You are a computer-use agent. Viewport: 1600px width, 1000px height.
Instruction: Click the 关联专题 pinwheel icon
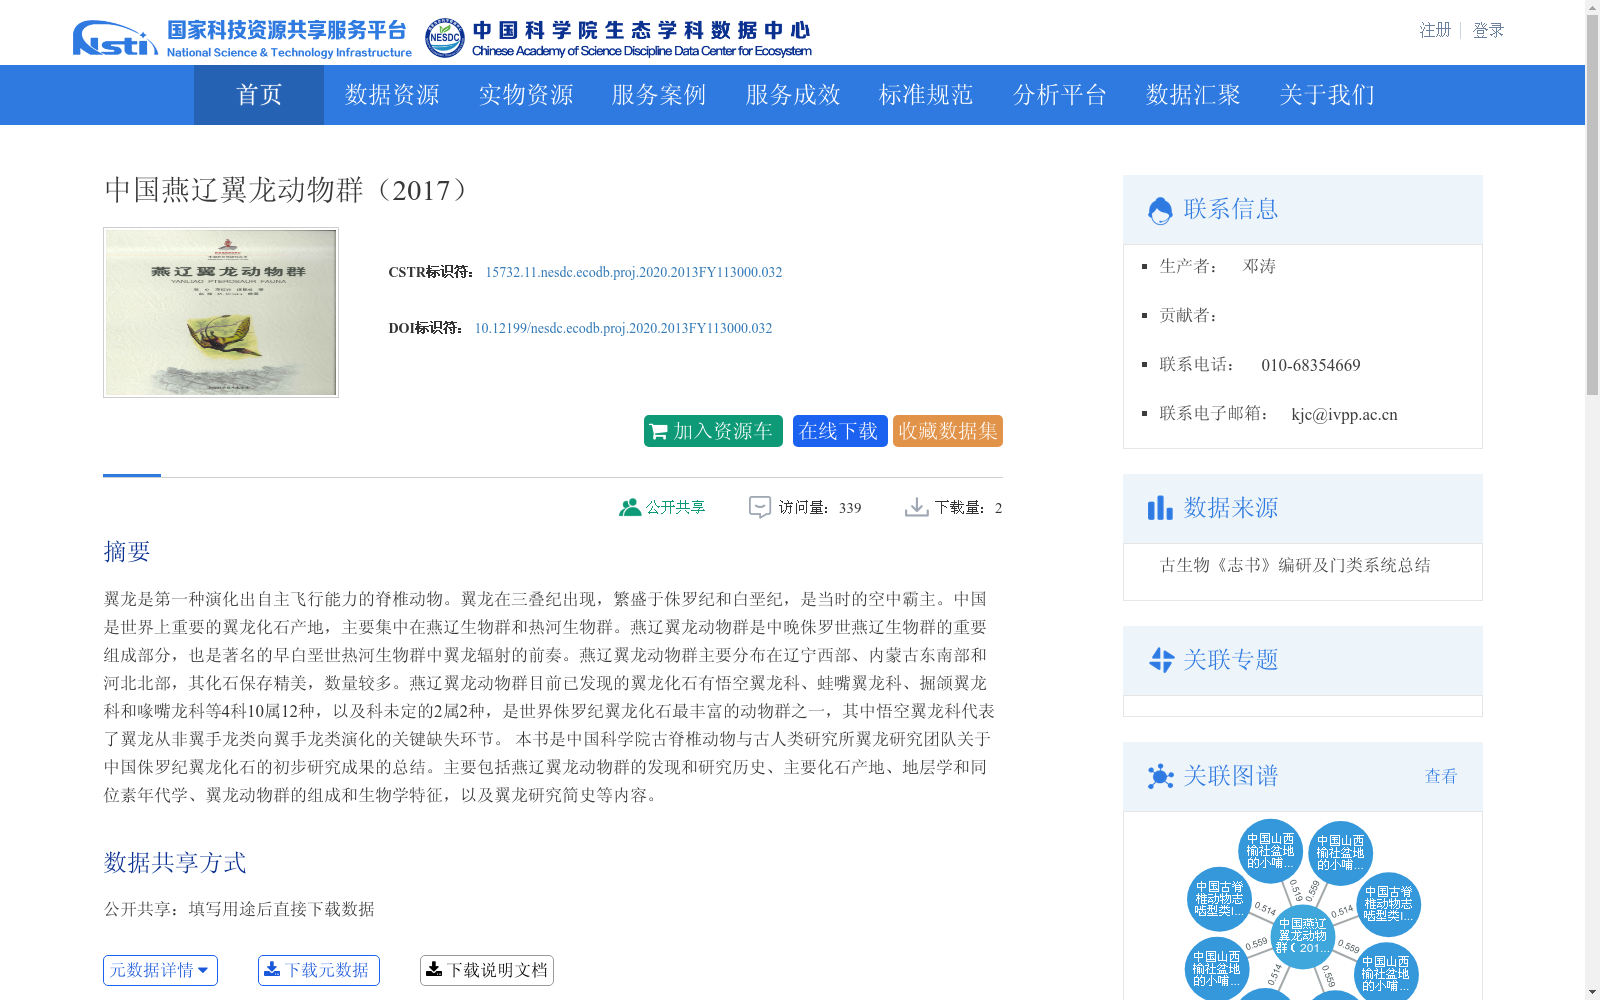(1161, 660)
